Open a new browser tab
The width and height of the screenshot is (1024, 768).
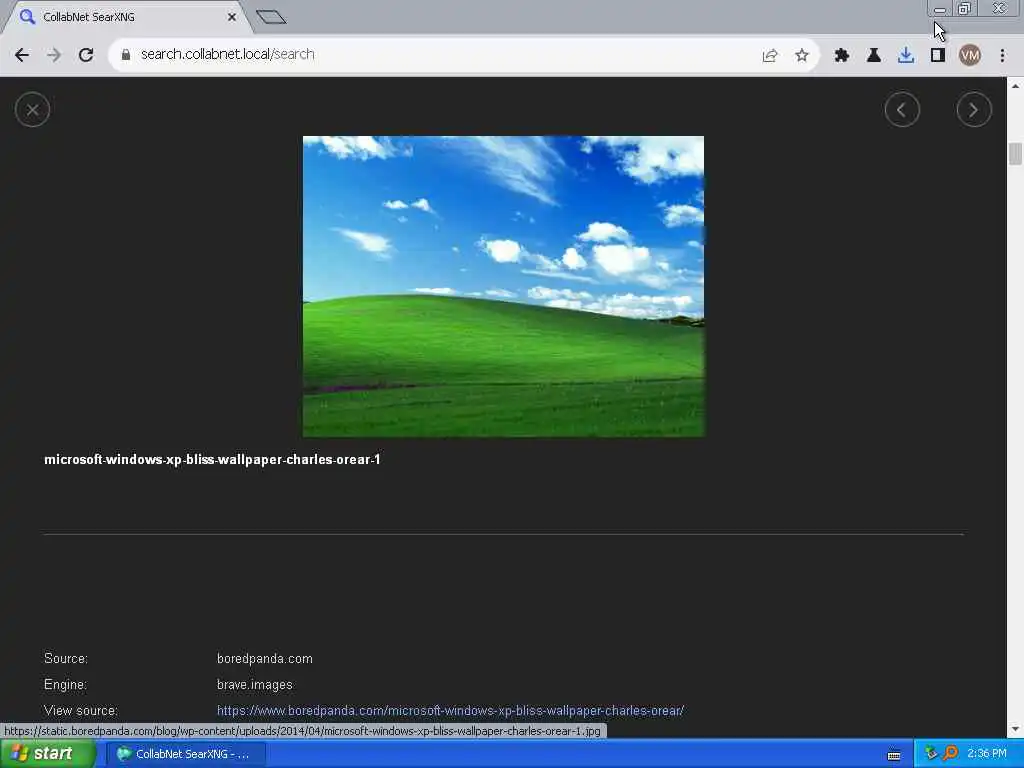[271, 17]
